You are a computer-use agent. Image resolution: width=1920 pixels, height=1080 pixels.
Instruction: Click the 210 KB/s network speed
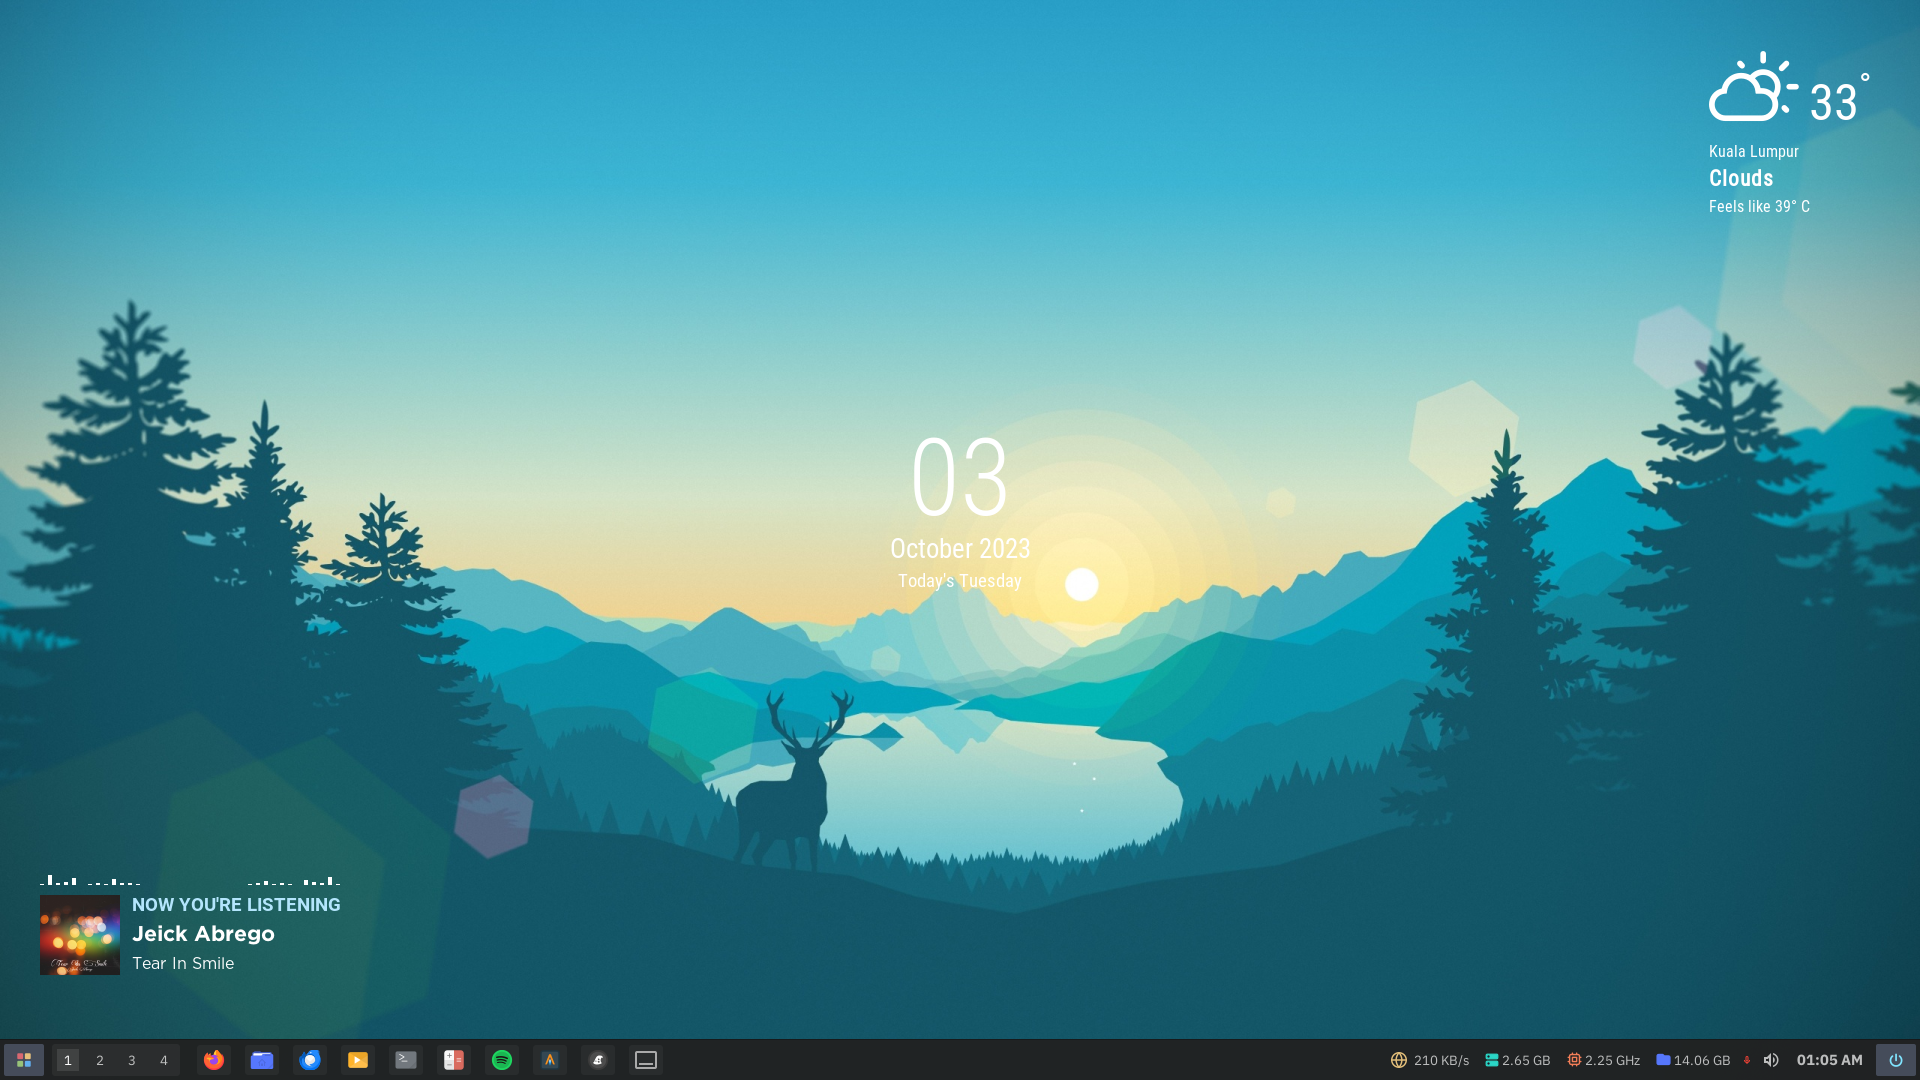1441,1060
